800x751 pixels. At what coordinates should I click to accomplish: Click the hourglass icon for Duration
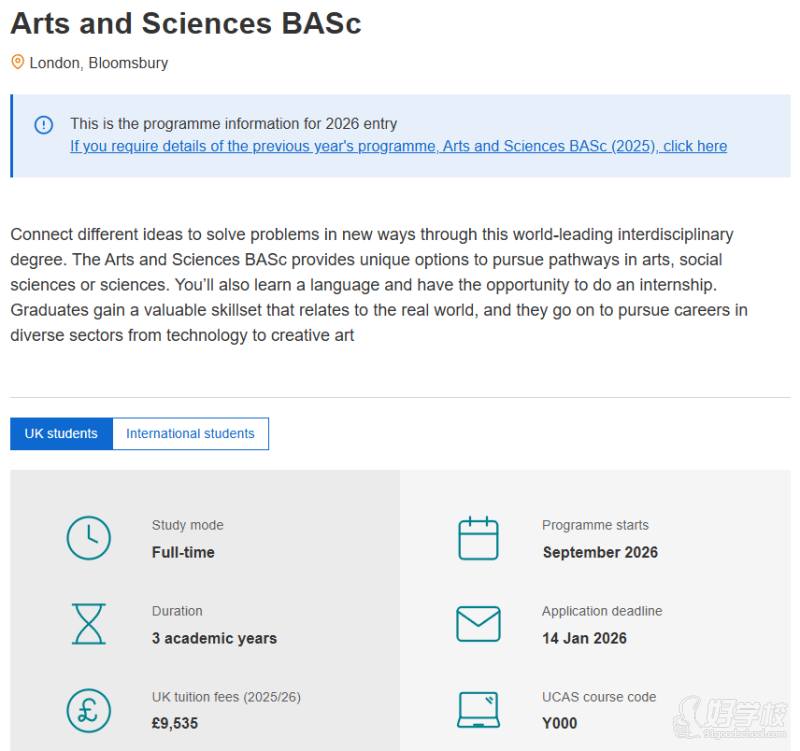89,624
